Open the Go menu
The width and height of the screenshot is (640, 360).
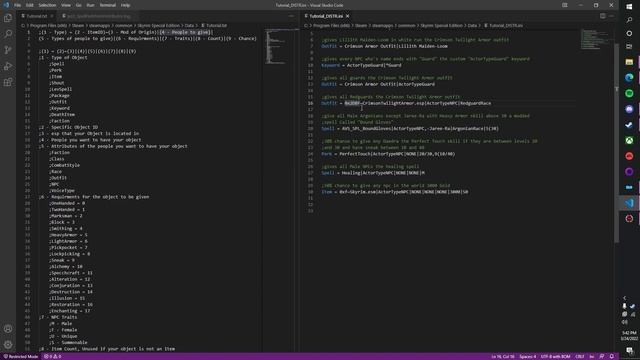tap(78, 5)
